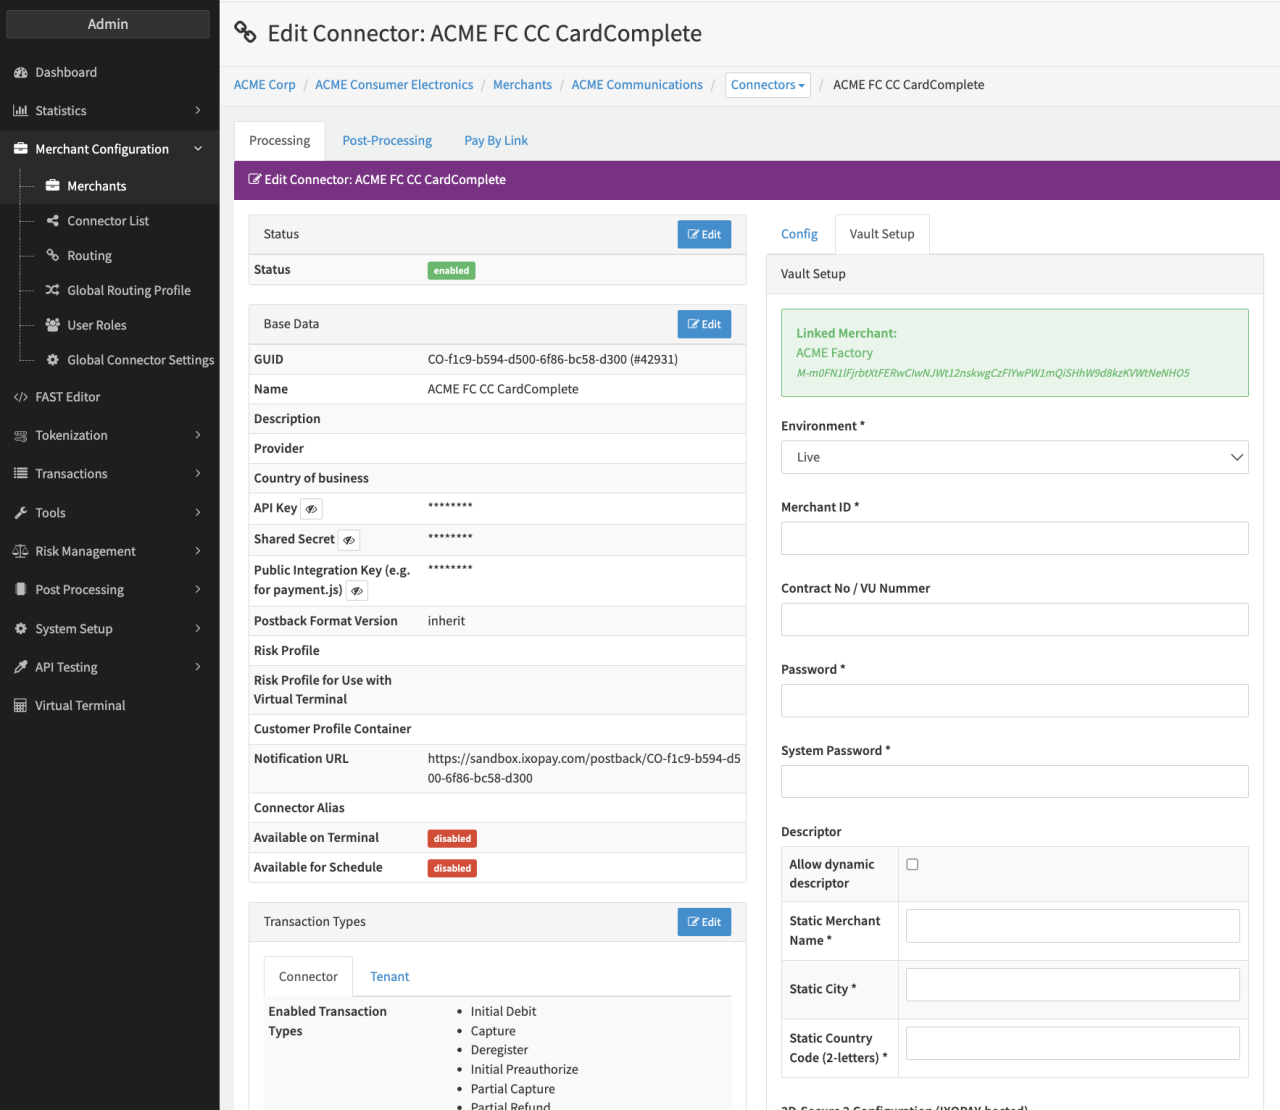
Task: Click Edit button in Base Data section
Action: click(x=704, y=324)
